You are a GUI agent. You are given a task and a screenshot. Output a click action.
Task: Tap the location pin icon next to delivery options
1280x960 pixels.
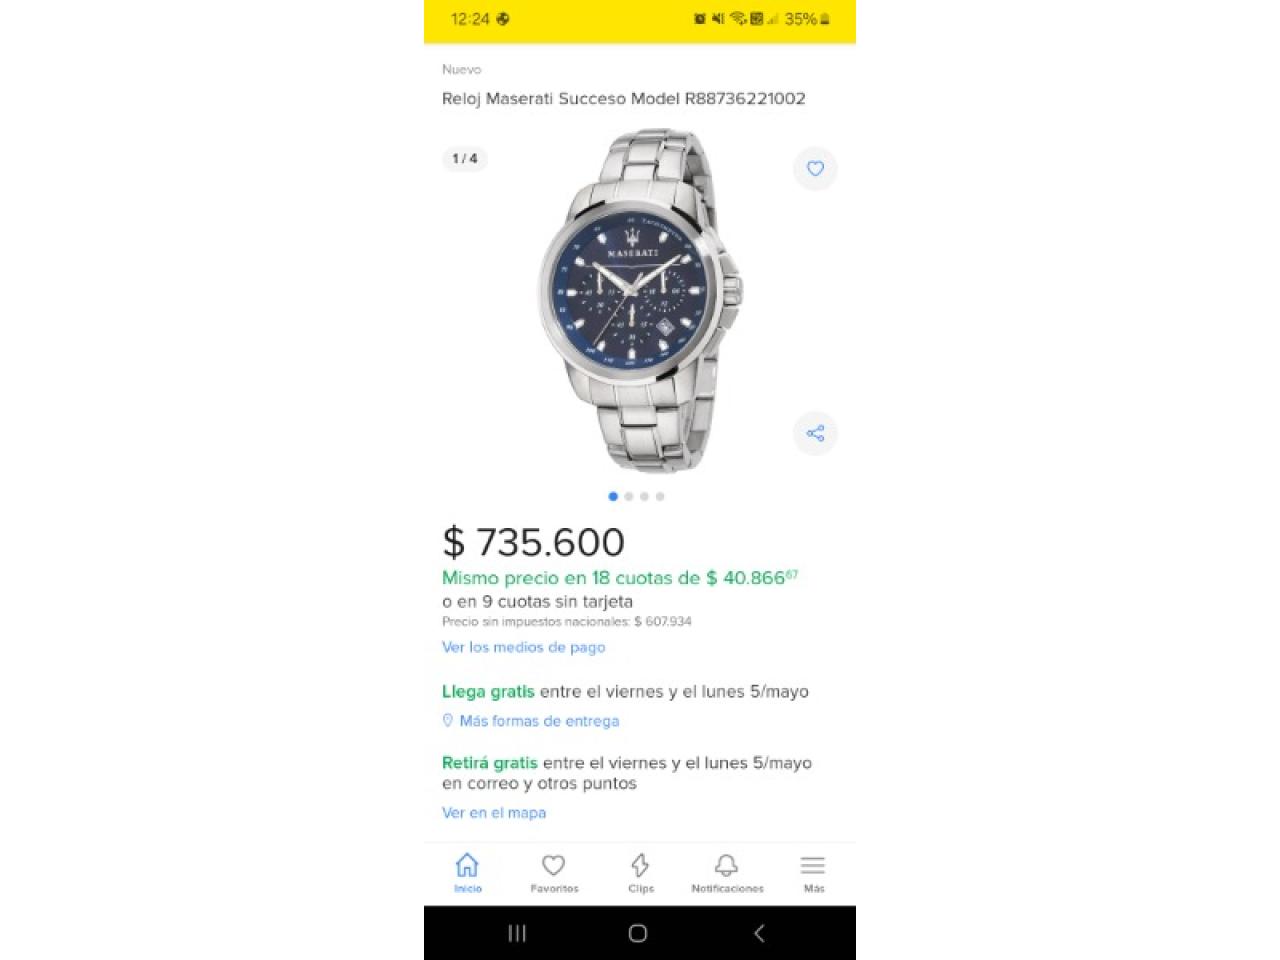coord(448,720)
